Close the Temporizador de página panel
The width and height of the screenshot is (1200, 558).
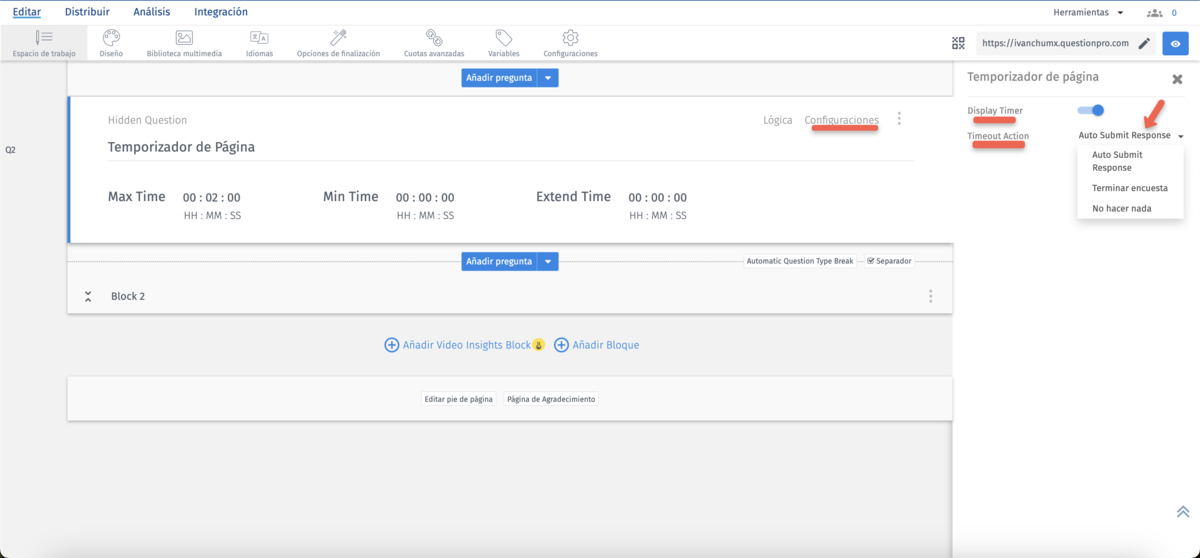pyautogui.click(x=1177, y=79)
